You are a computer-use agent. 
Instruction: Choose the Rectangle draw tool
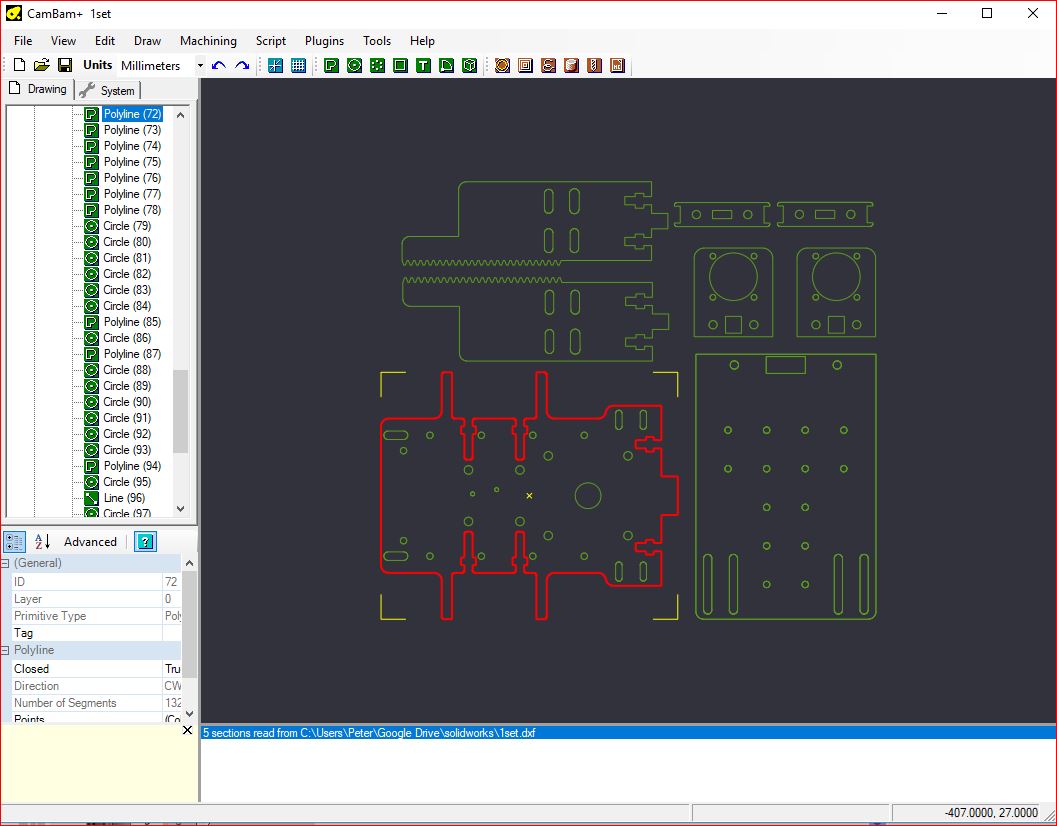pyautogui.click(x=400, y=65)
